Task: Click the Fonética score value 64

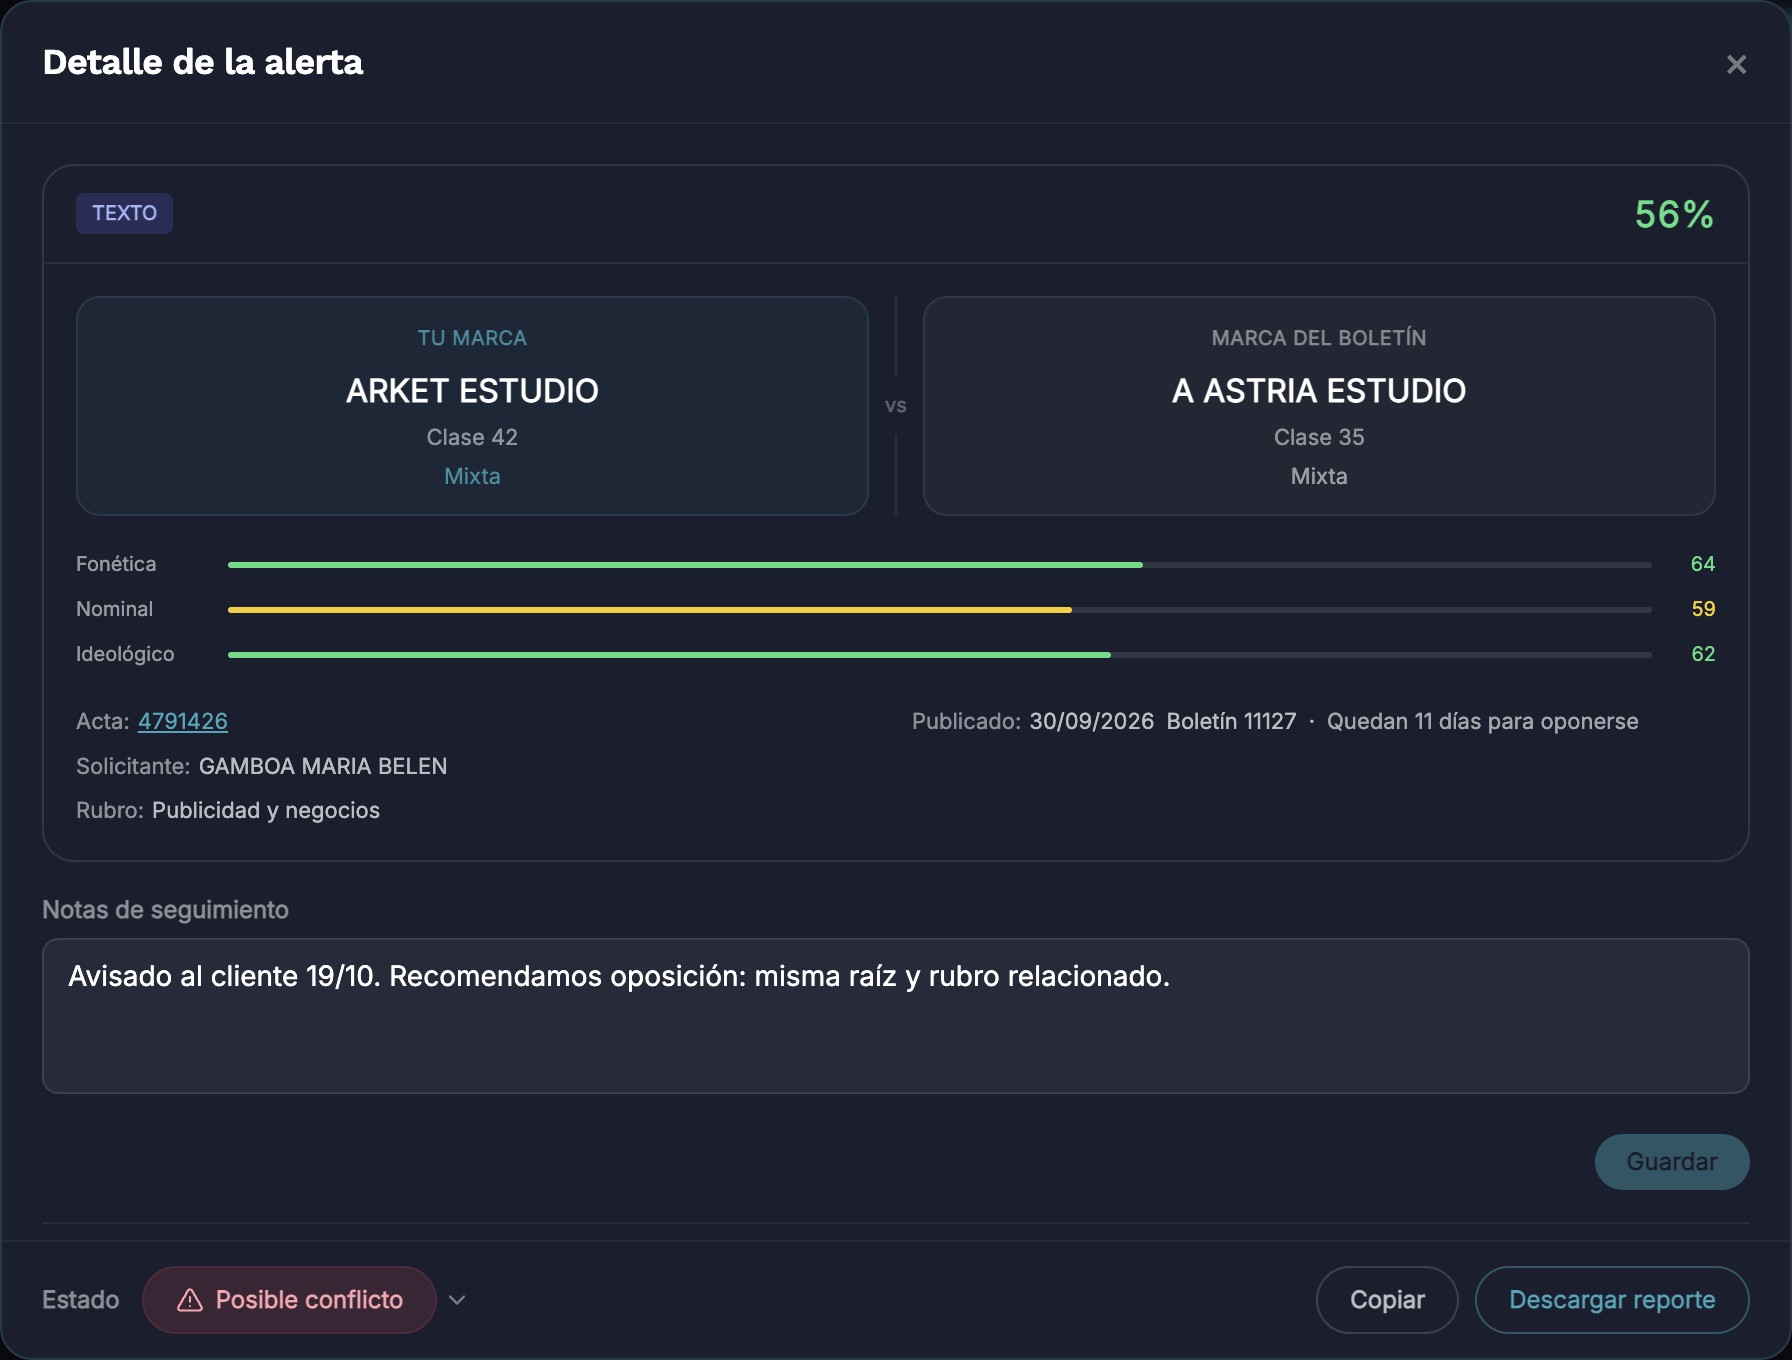Action: (x=1703, y=564)
